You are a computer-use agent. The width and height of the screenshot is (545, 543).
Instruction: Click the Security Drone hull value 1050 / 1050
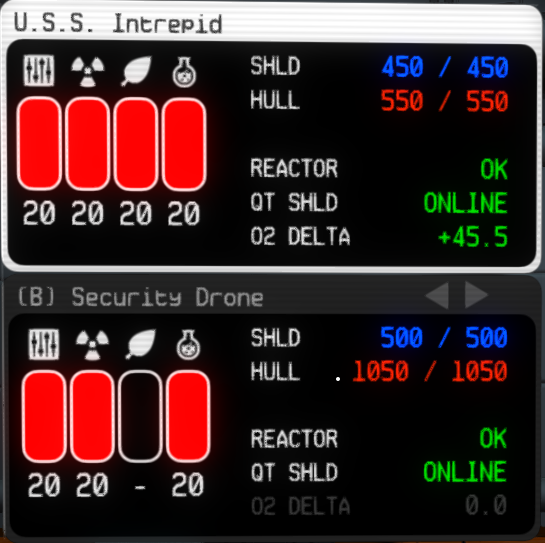[x=430, y=371]
